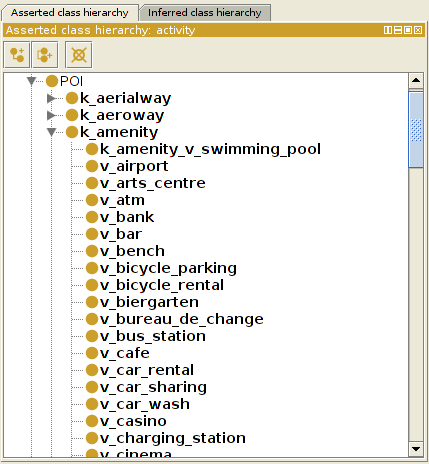
Task: Click the split view icon in the header
Action: (388, 30)
